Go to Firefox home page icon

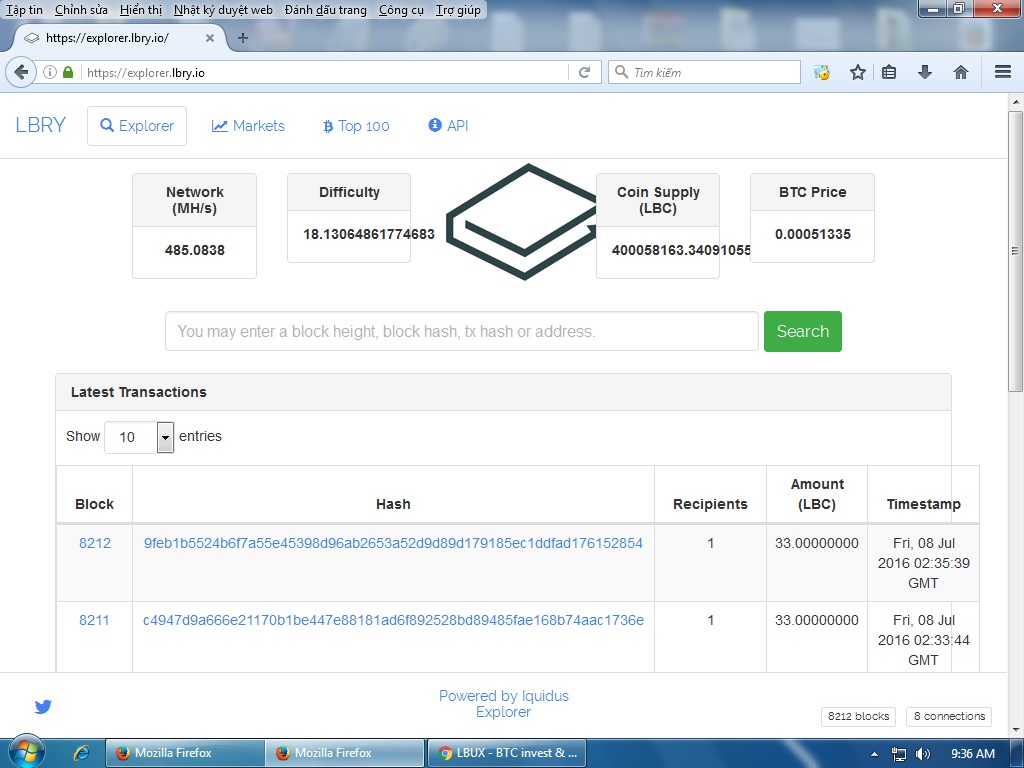[961, 72]
